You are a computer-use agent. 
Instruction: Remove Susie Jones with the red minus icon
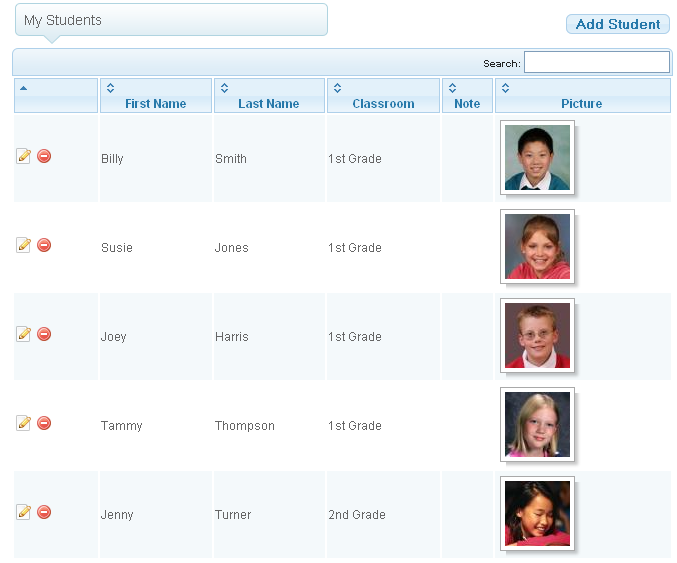coord(44,245)
